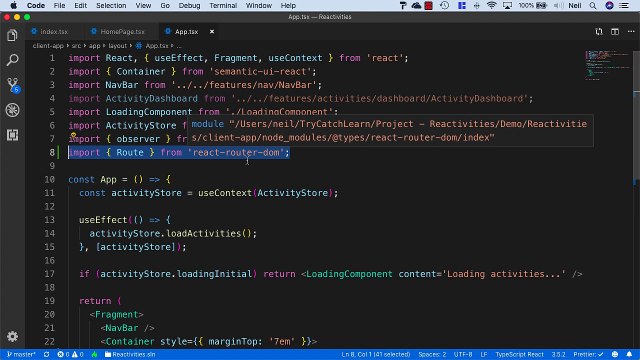The image size is (640, 360).
Task: Click the Wi-Fi icon in menu bar
Action: [x=491, y=5]
